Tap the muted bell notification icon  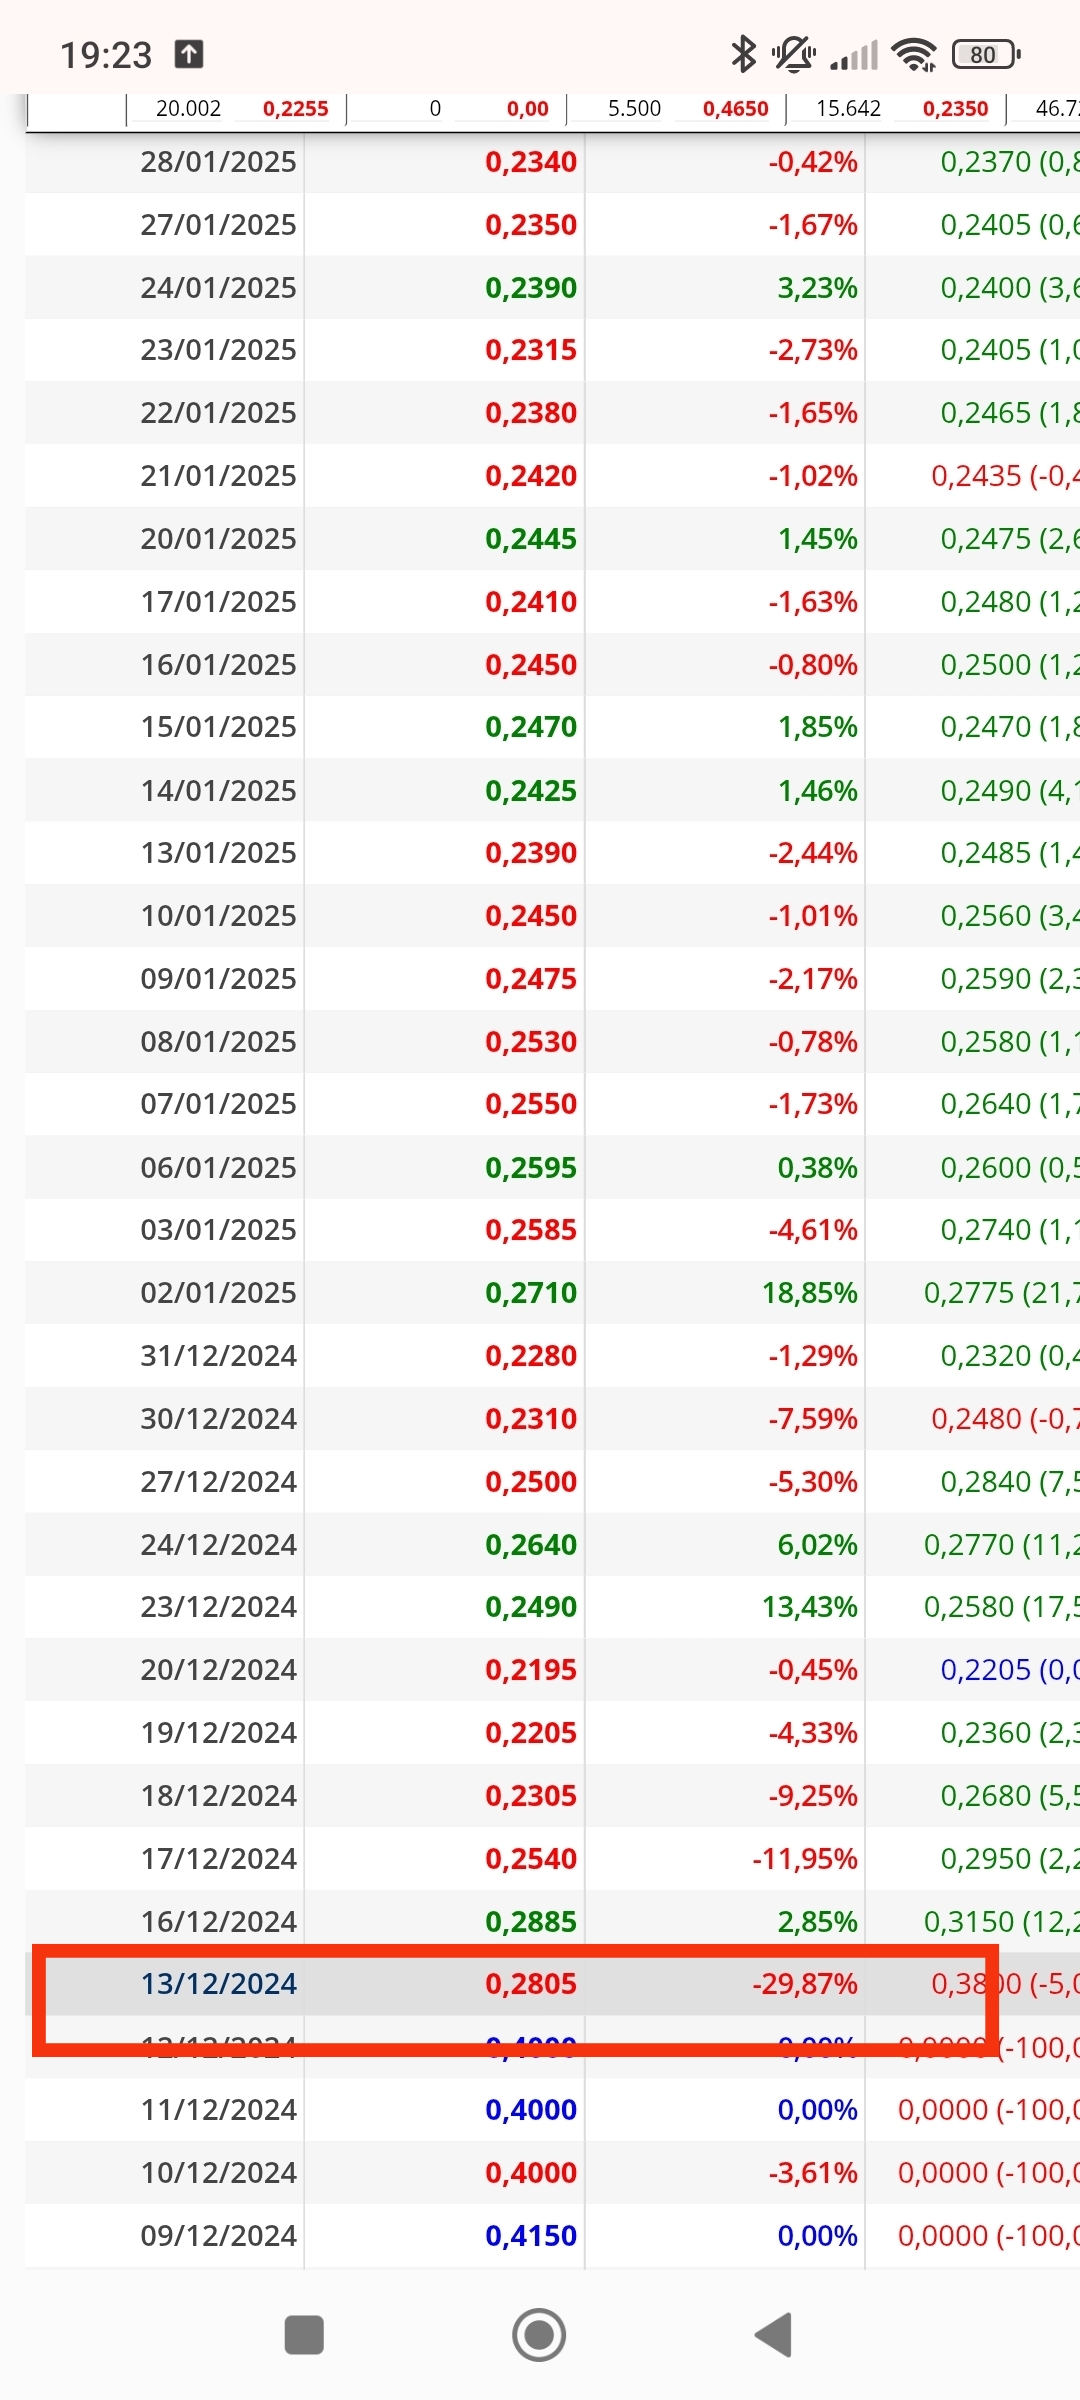(x=794, y=54)
